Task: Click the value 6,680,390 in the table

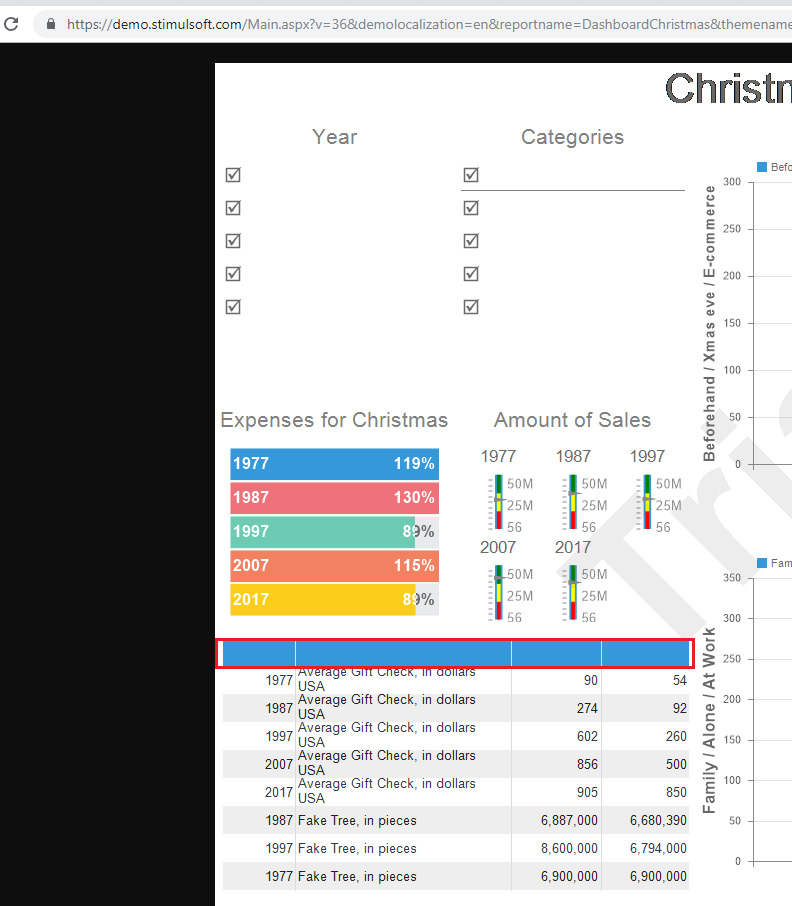Action: [658, 820]
